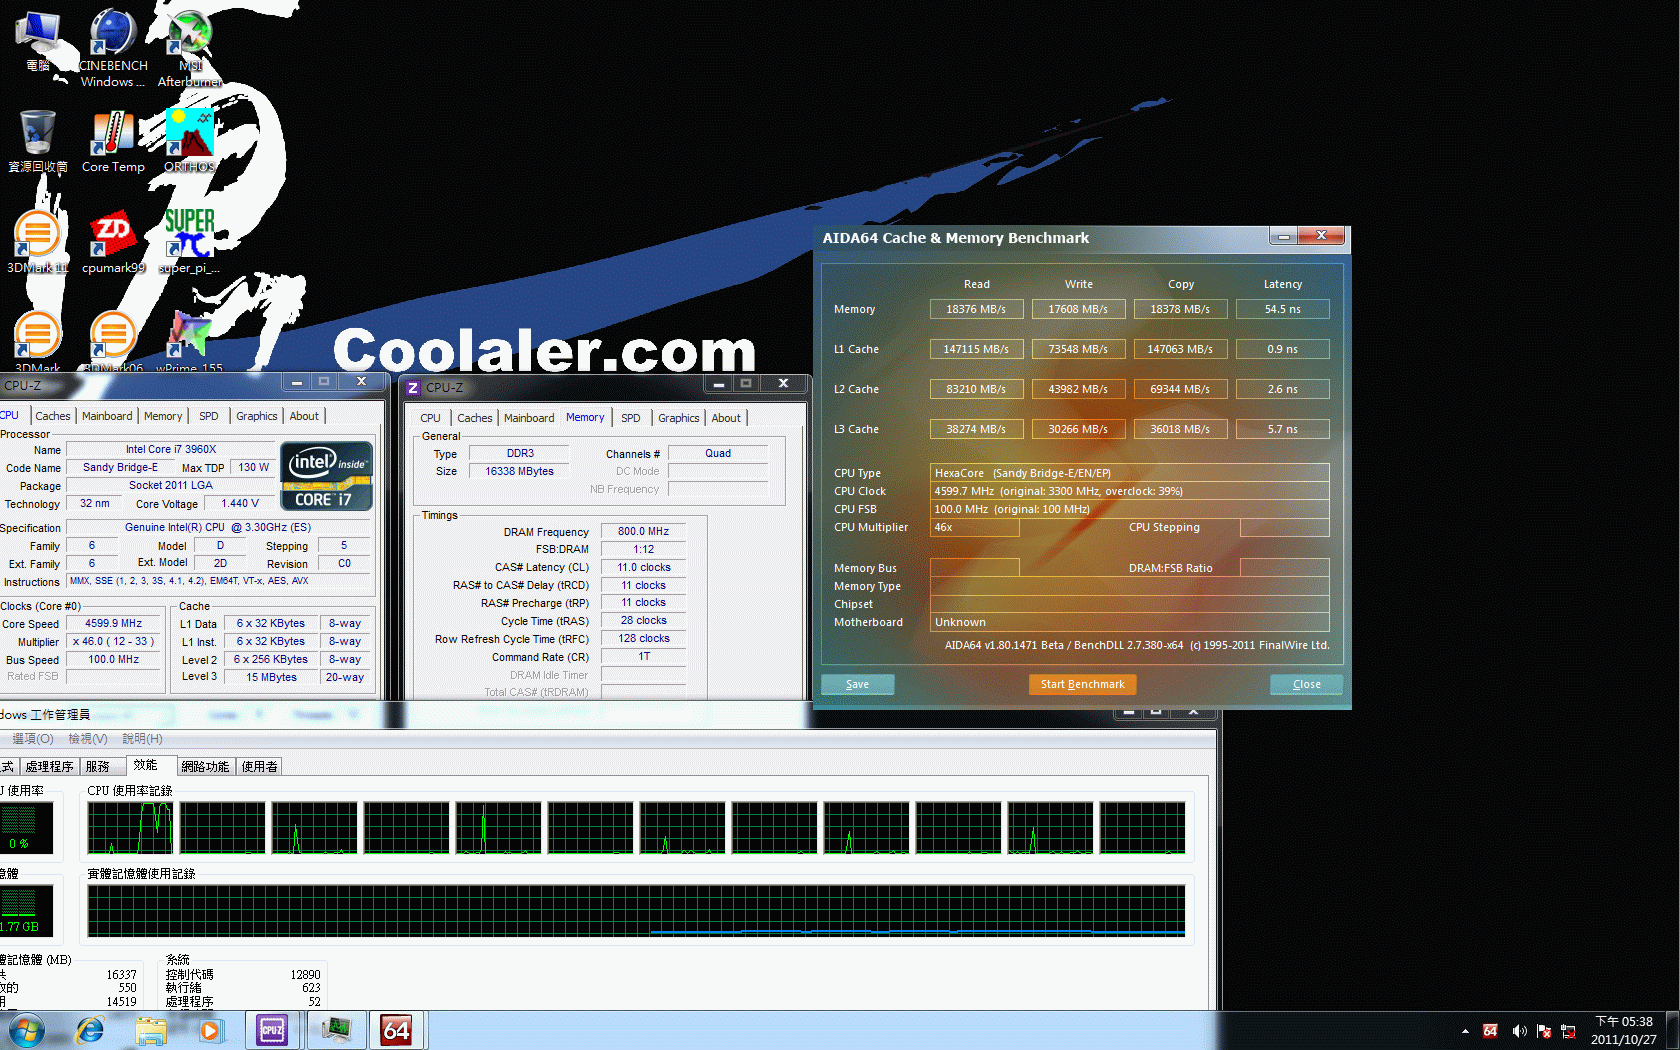The width and height of the screenshot is (1680, 1050).
Task: Open the MSI Afterburner shortcut
Action: tap(189, 47)
